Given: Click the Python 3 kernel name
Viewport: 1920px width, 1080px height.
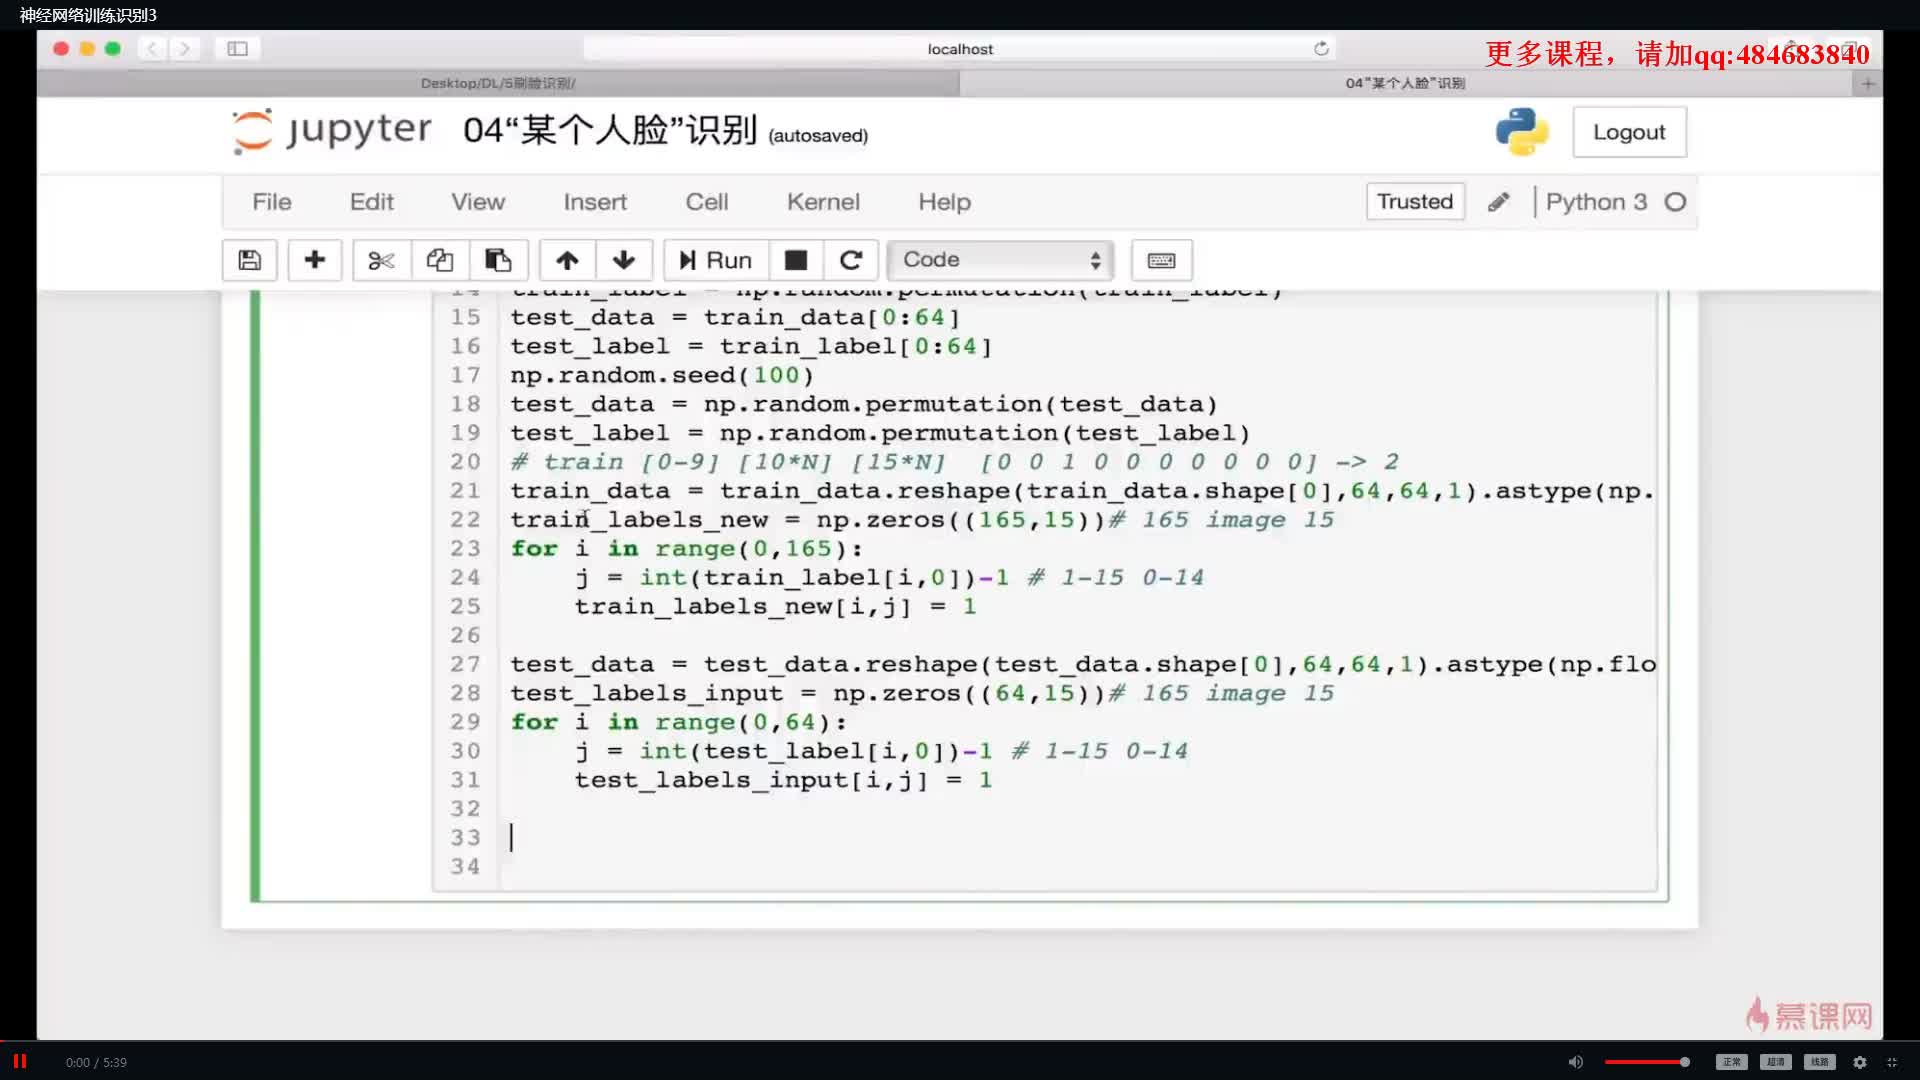Looking at the screenshot, I should (1596, 202).
